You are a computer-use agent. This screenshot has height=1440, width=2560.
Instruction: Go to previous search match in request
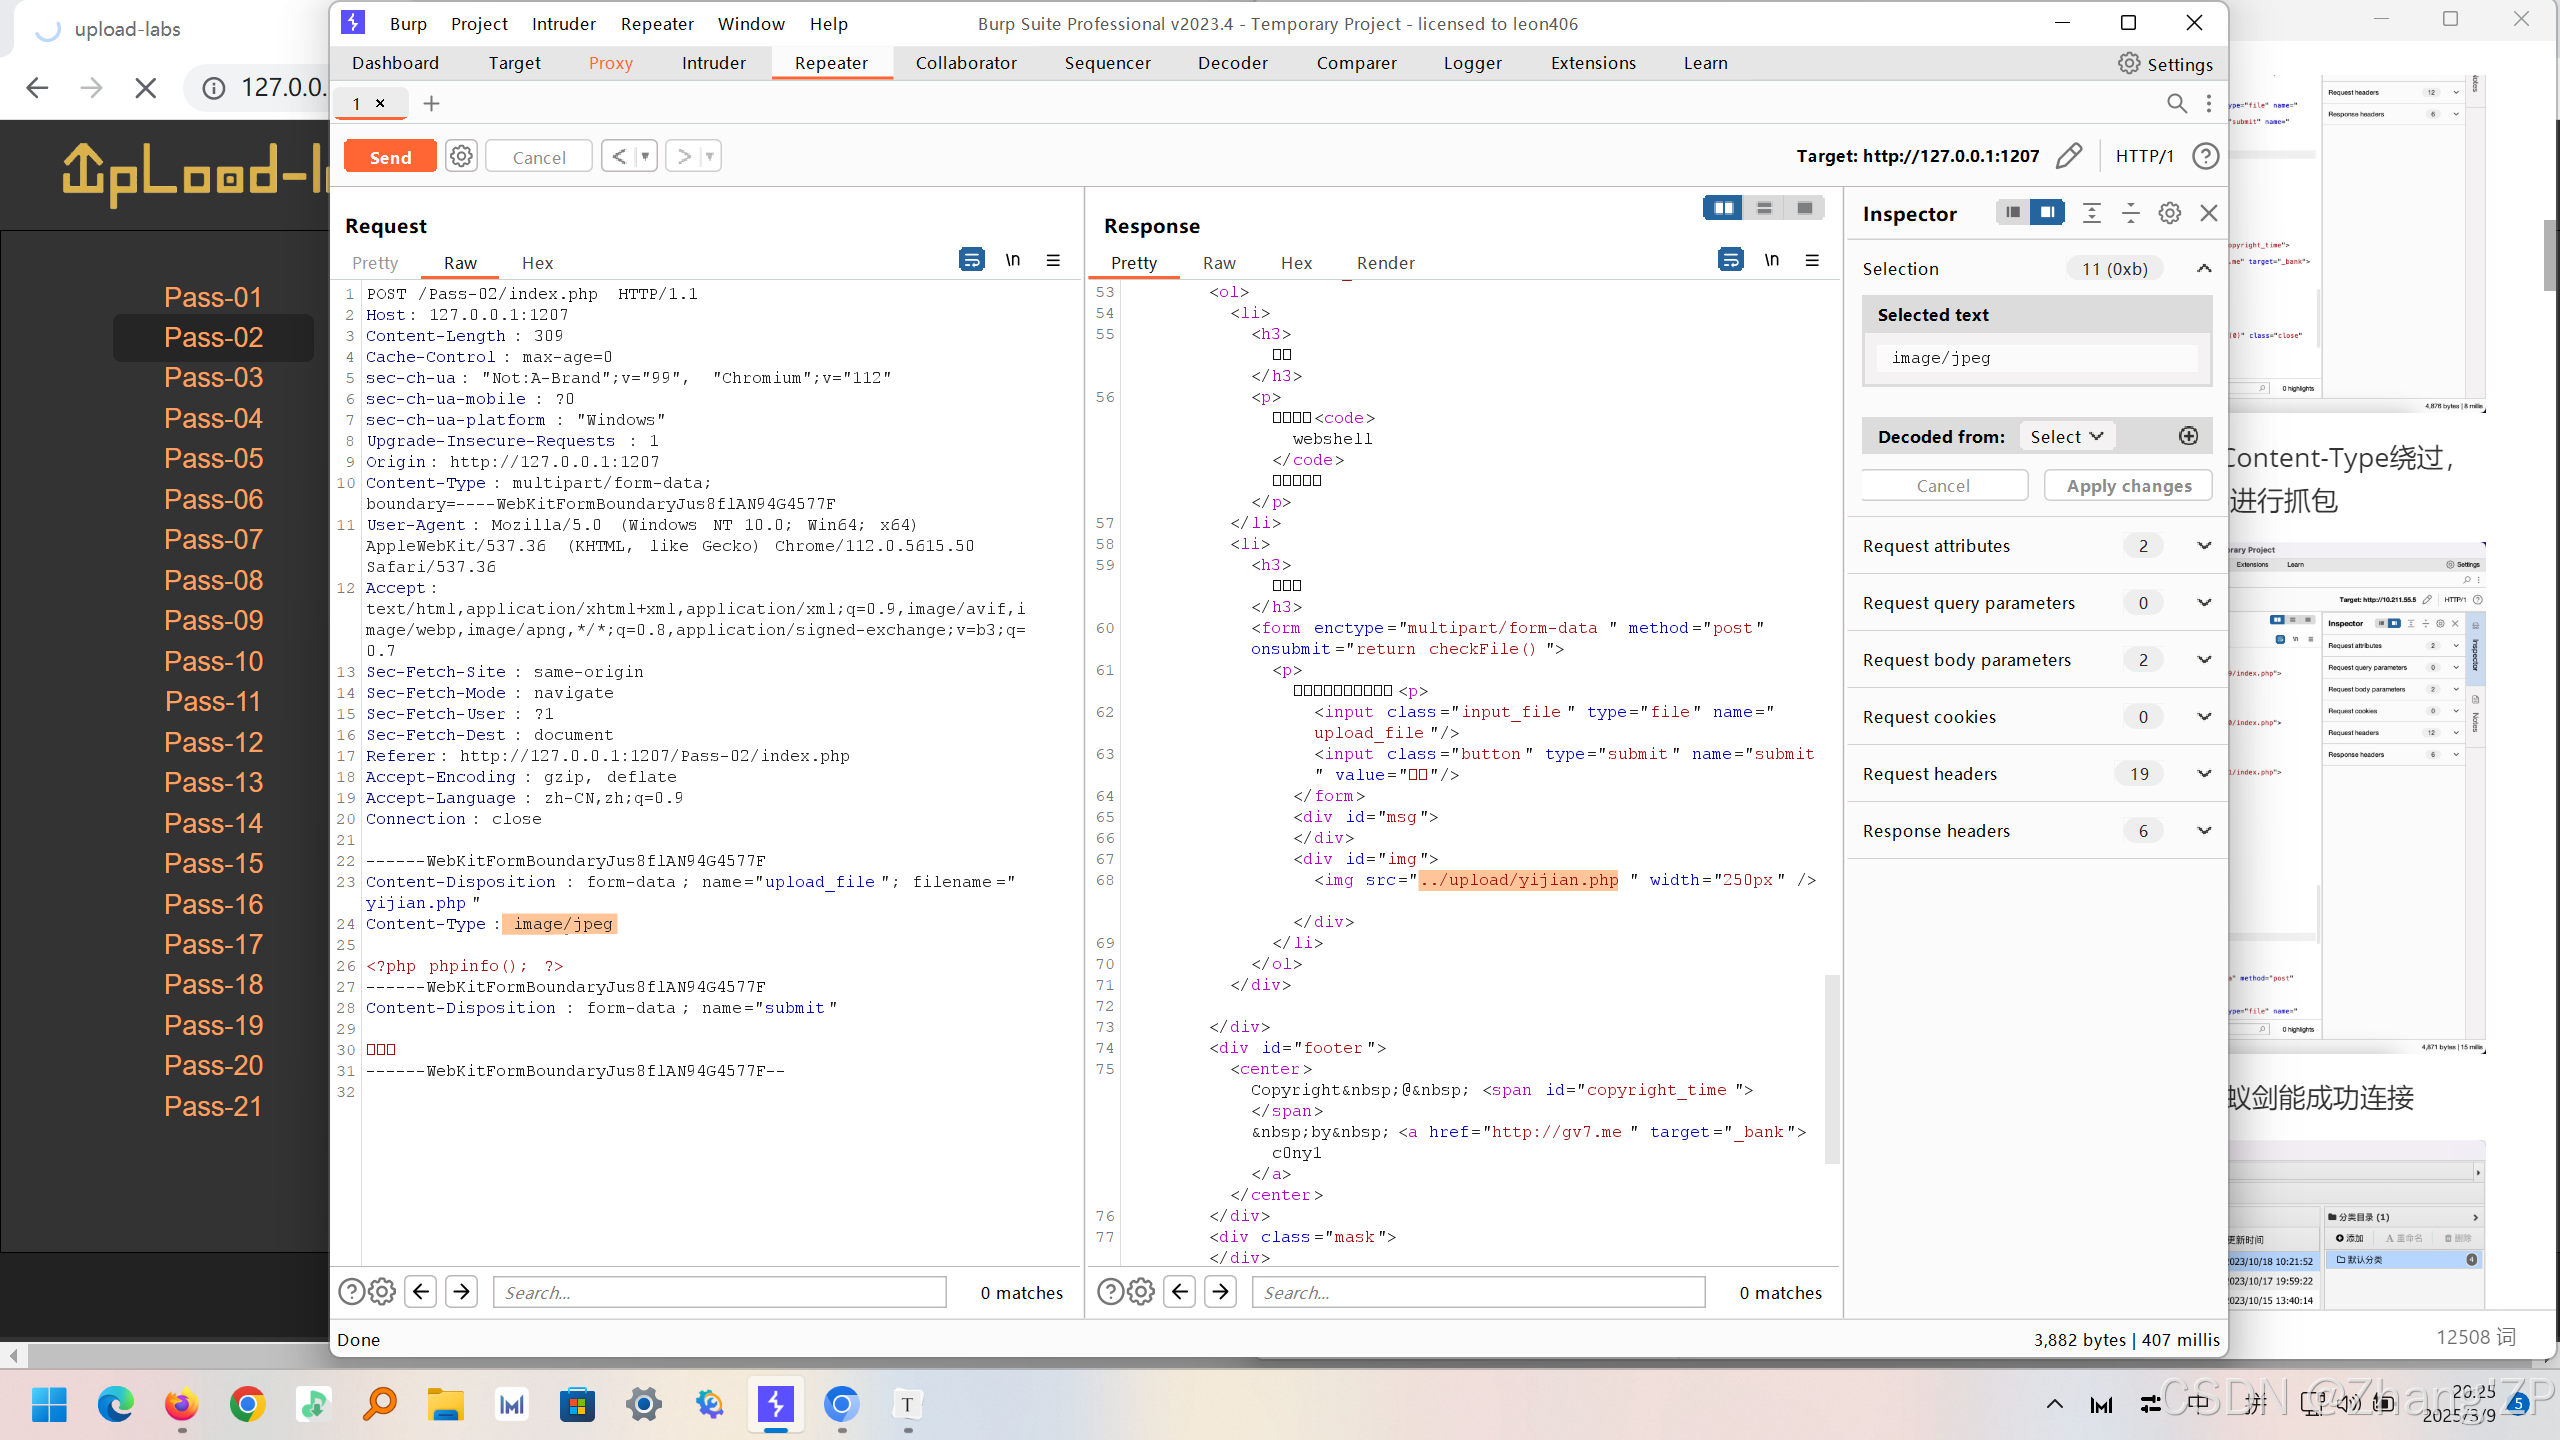click(421, 1292)
